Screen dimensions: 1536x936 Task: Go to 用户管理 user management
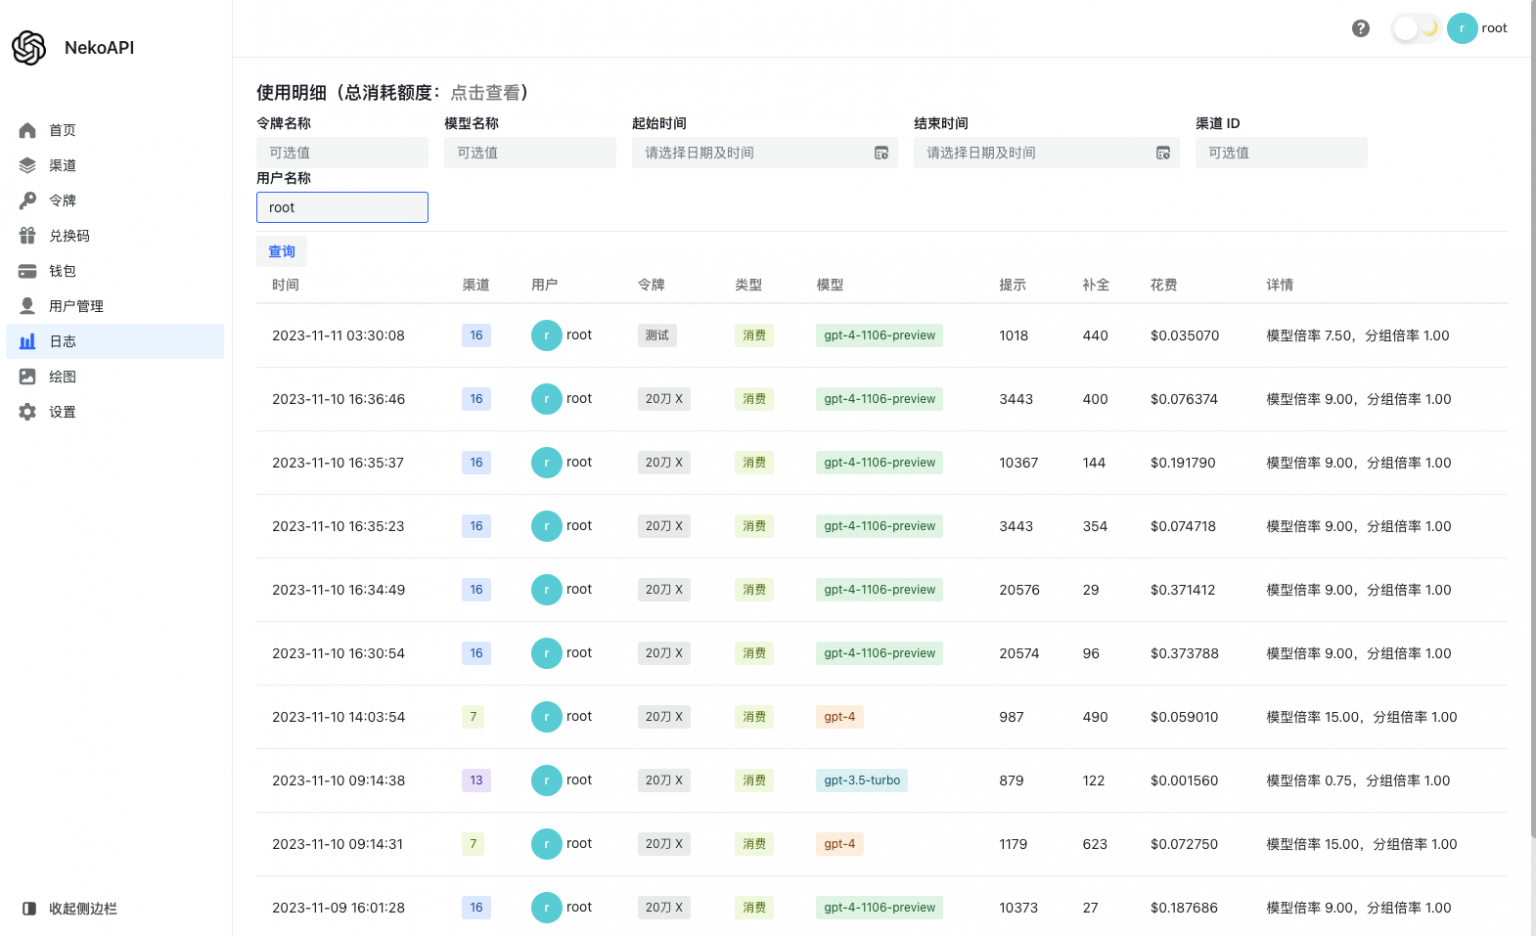[76, 306]
